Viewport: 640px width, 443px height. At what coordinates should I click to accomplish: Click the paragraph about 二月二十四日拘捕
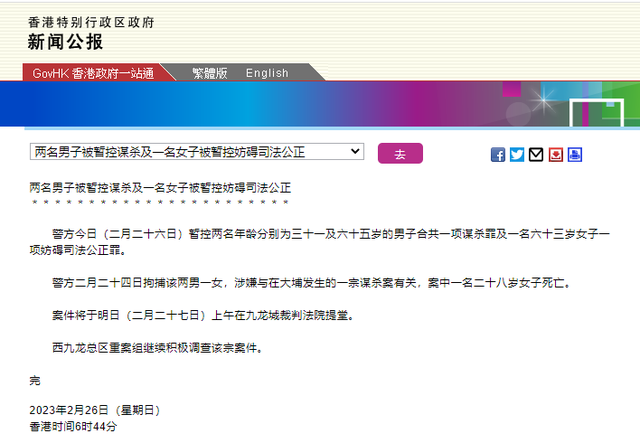point(312,283)
